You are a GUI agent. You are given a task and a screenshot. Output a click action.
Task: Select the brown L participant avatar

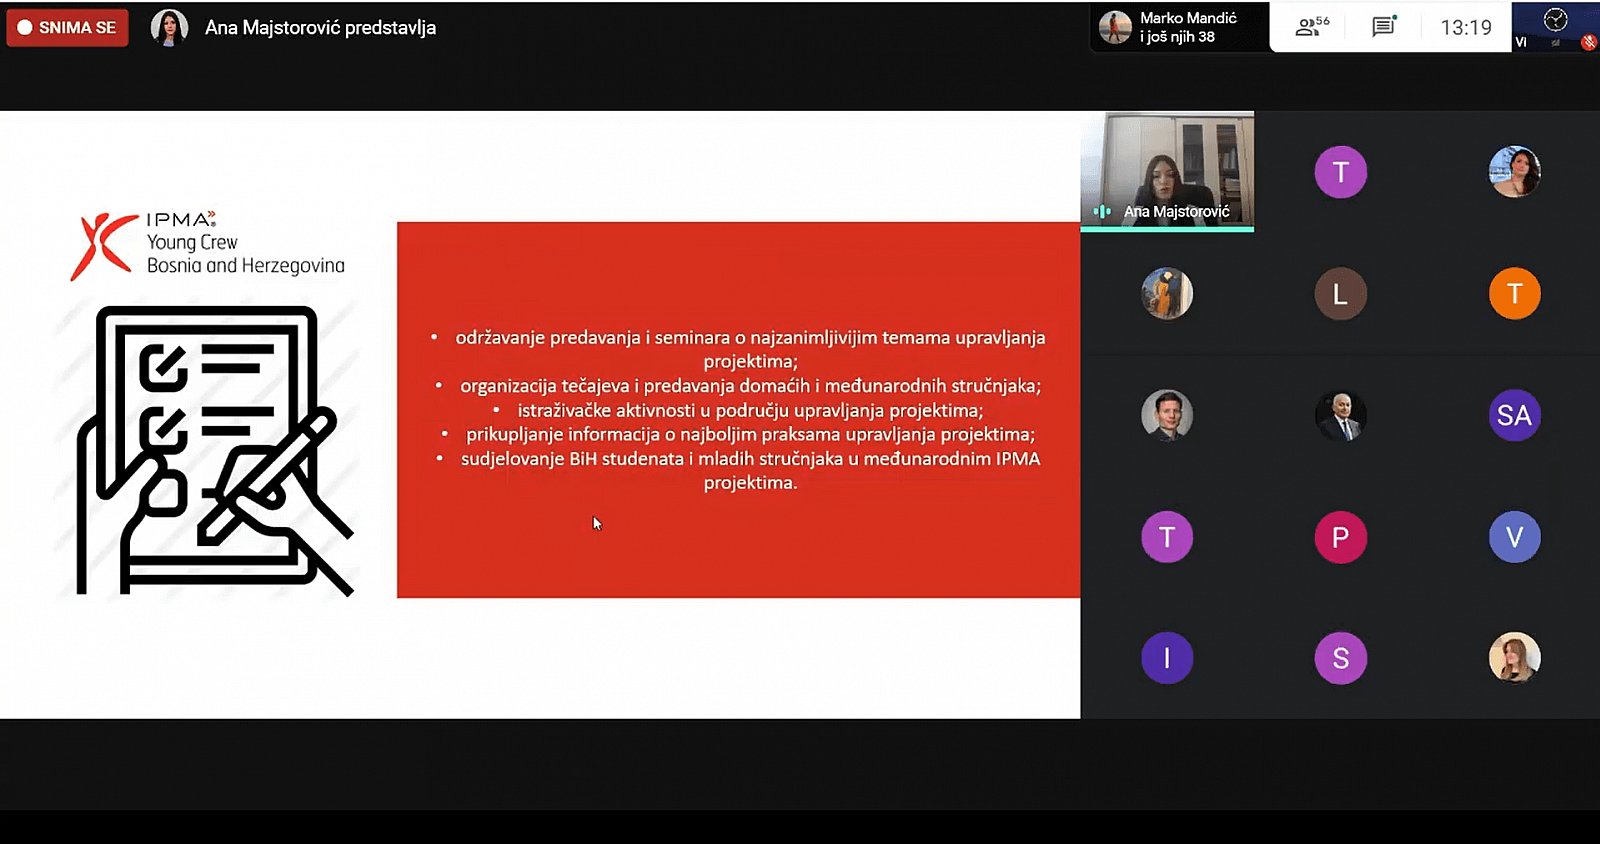1340,294
